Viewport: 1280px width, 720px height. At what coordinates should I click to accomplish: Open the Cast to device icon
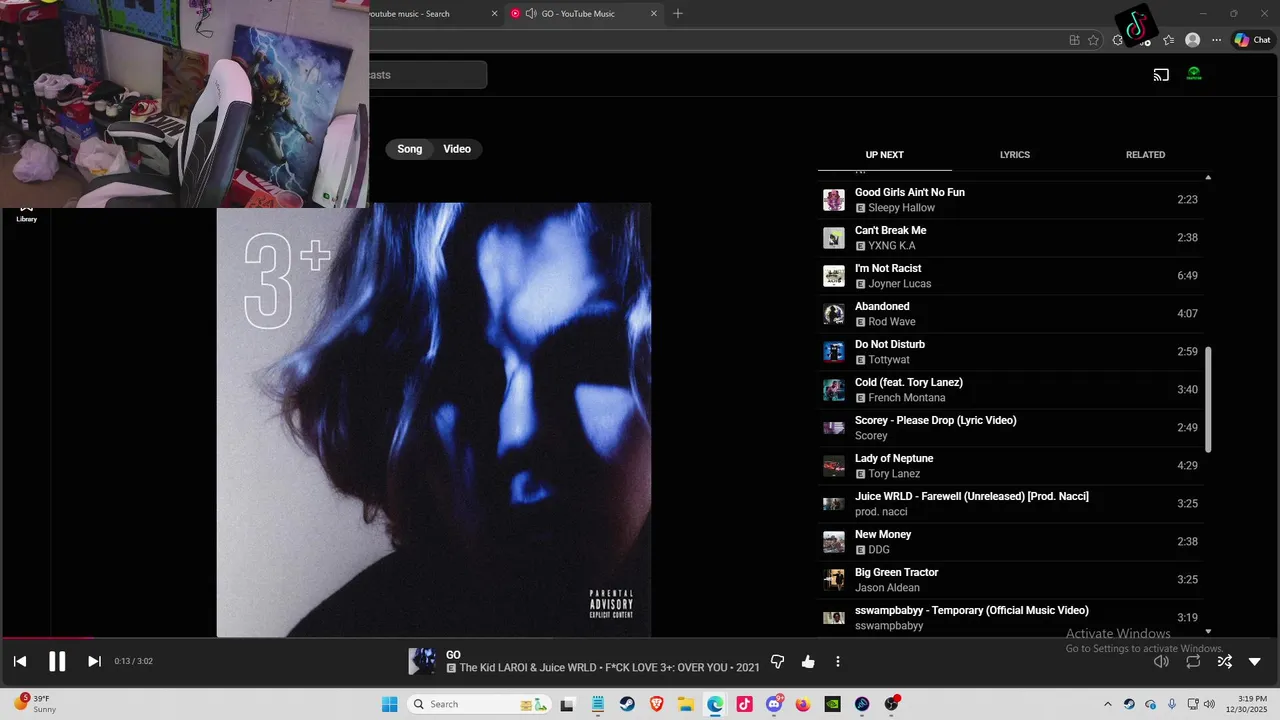1161,74
